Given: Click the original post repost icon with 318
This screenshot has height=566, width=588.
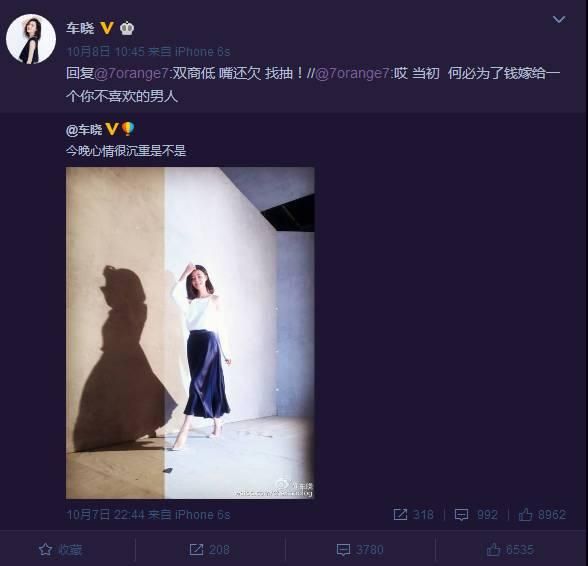Looking at the screenshot, I should 413,514.
